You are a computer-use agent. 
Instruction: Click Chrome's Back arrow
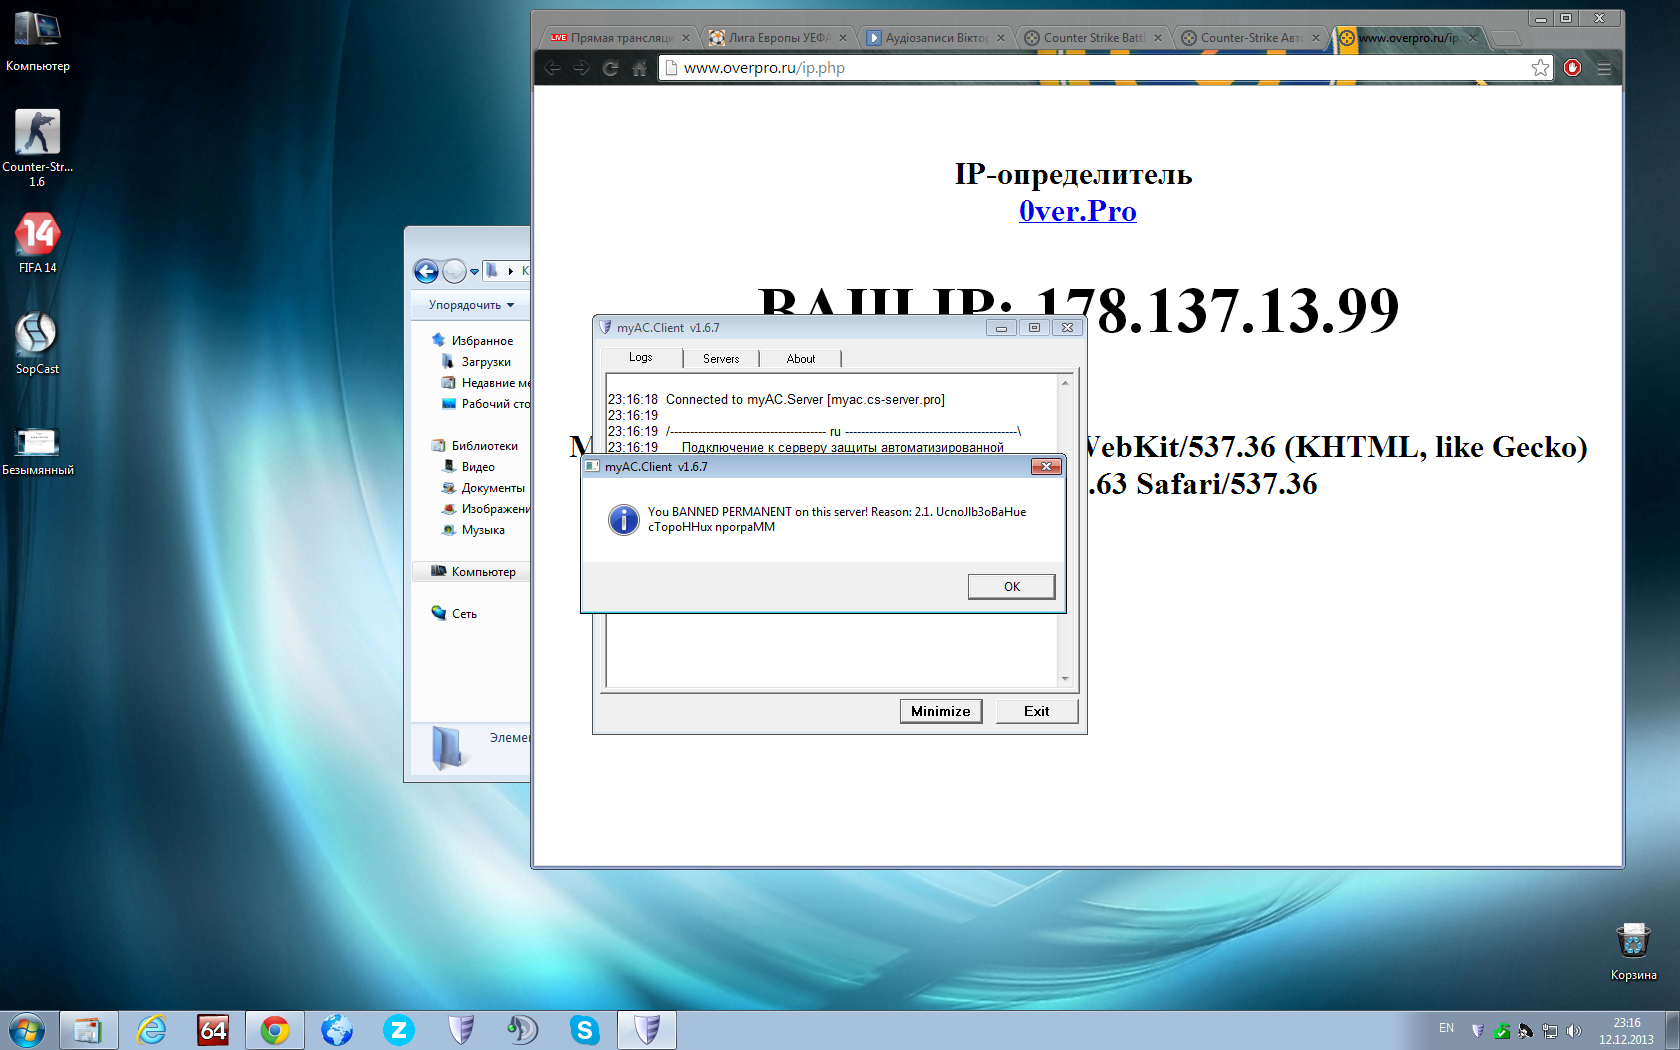pos(553,68)
